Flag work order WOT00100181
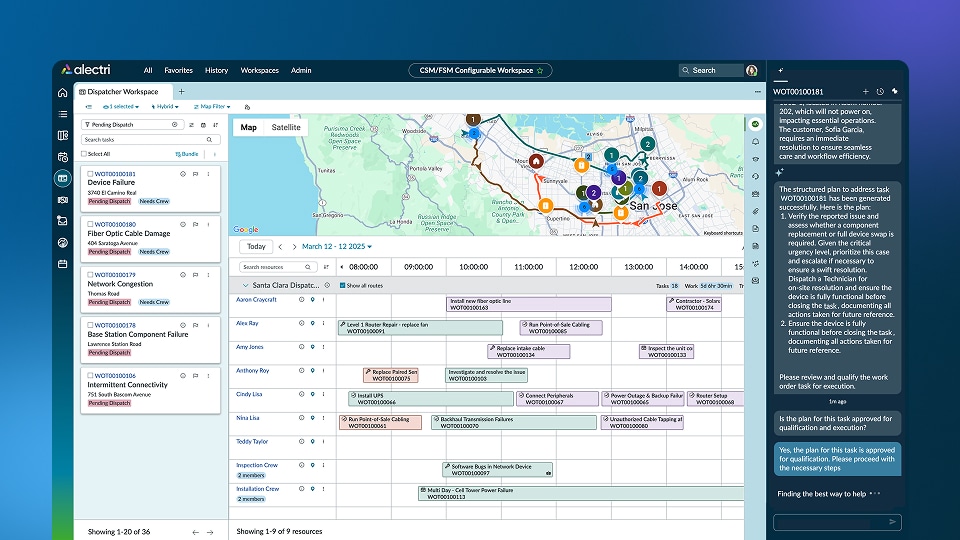This screenshot has width=960, height=540. (195, 174)
